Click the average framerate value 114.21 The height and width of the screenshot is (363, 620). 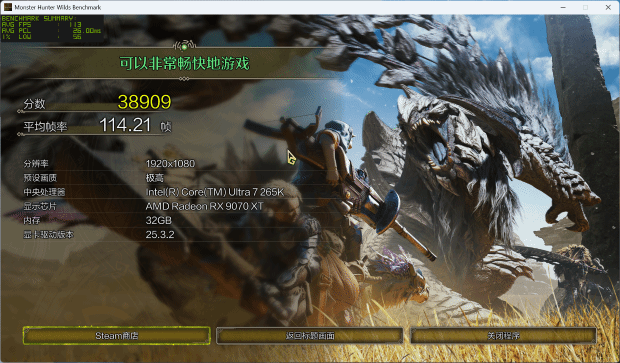(x=125, y=125)
